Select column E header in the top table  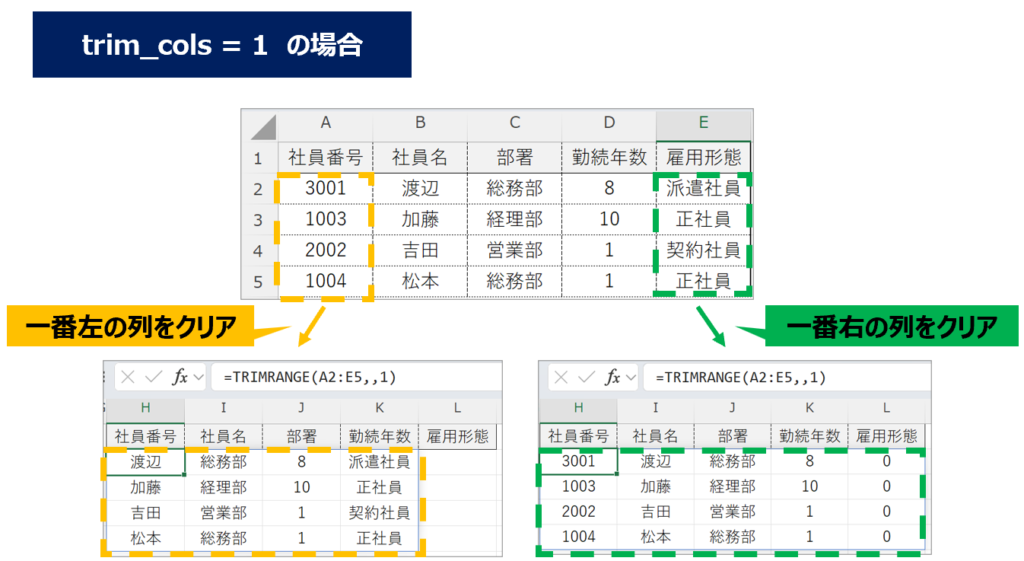703,123
